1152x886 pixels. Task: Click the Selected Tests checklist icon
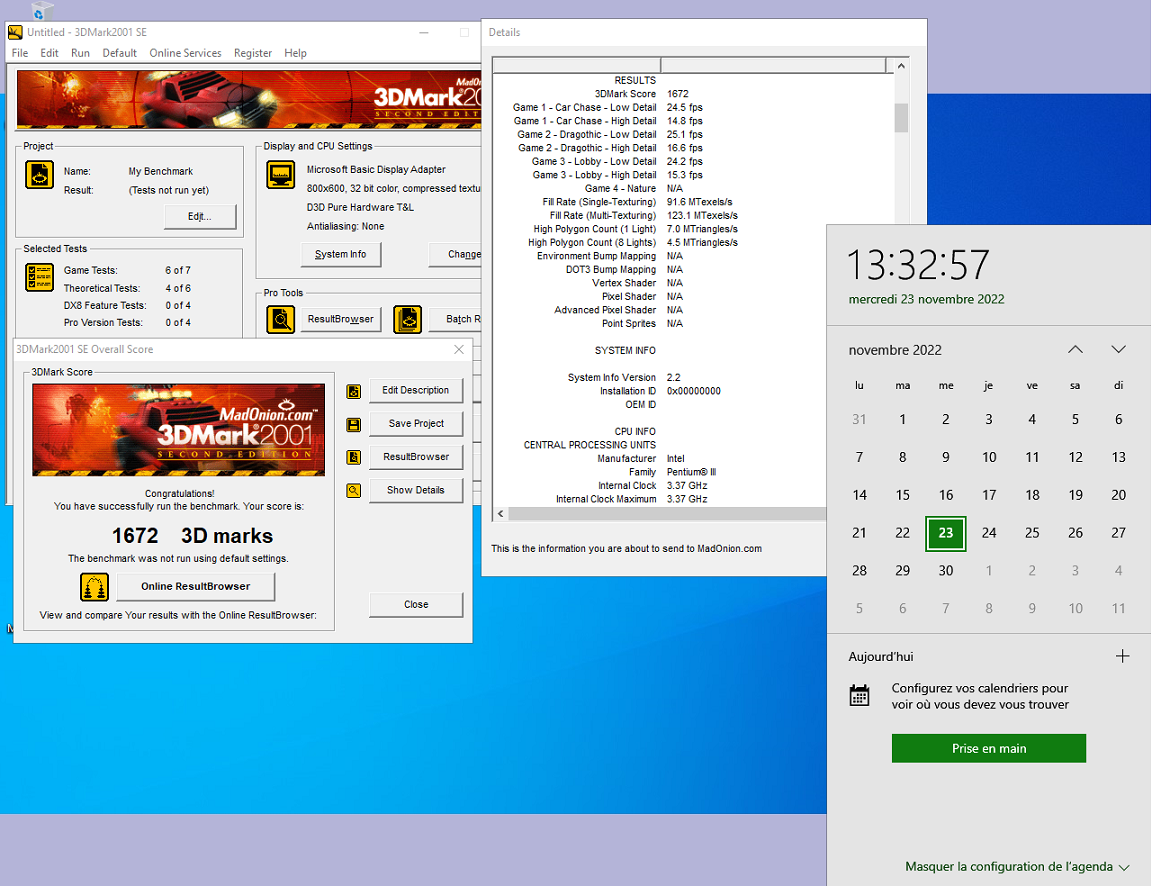[40, 278]
